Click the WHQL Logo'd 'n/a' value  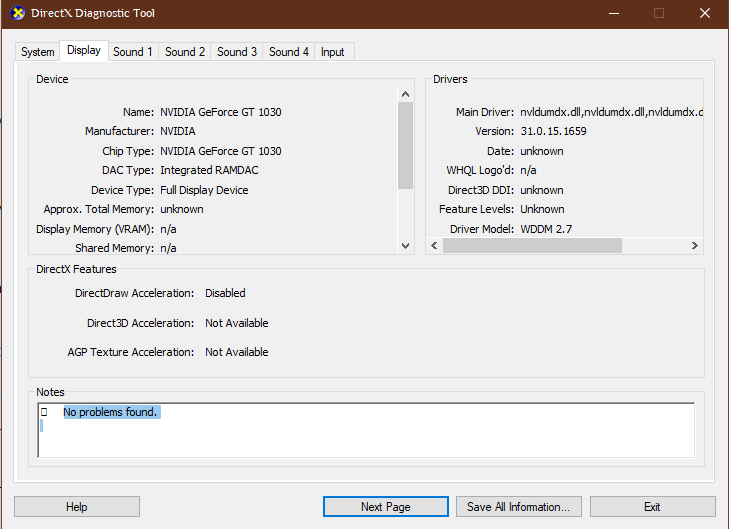(x=528, y=171)
